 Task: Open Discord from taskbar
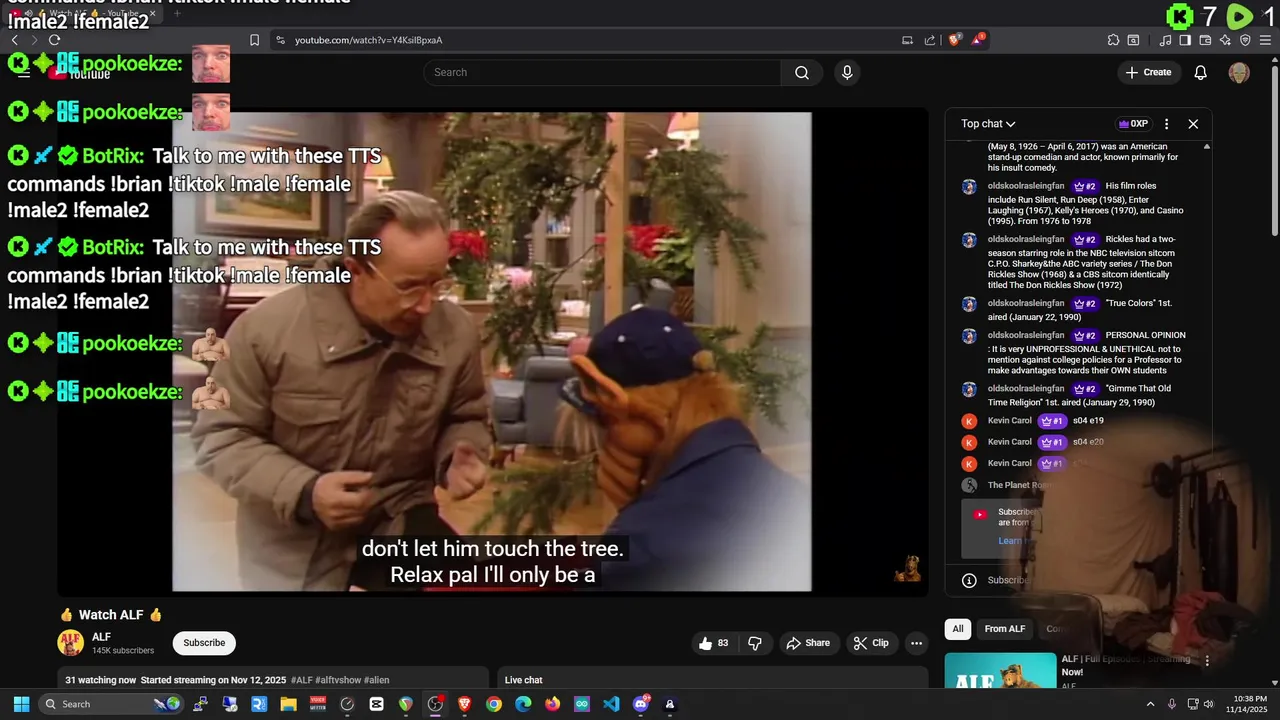641,704
